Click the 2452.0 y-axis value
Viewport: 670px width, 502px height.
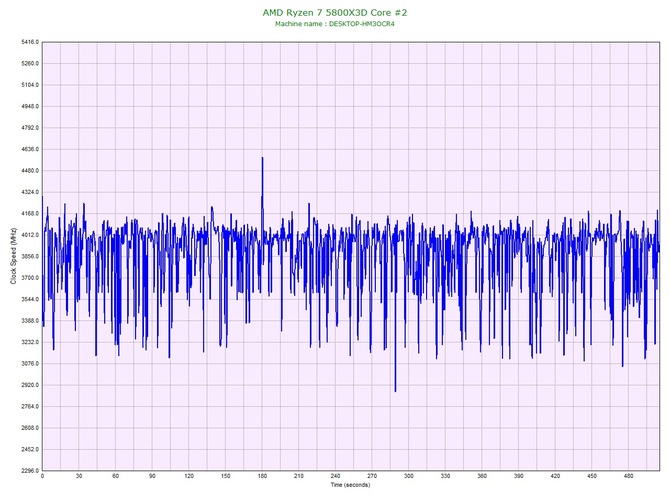tap(30, 449)
